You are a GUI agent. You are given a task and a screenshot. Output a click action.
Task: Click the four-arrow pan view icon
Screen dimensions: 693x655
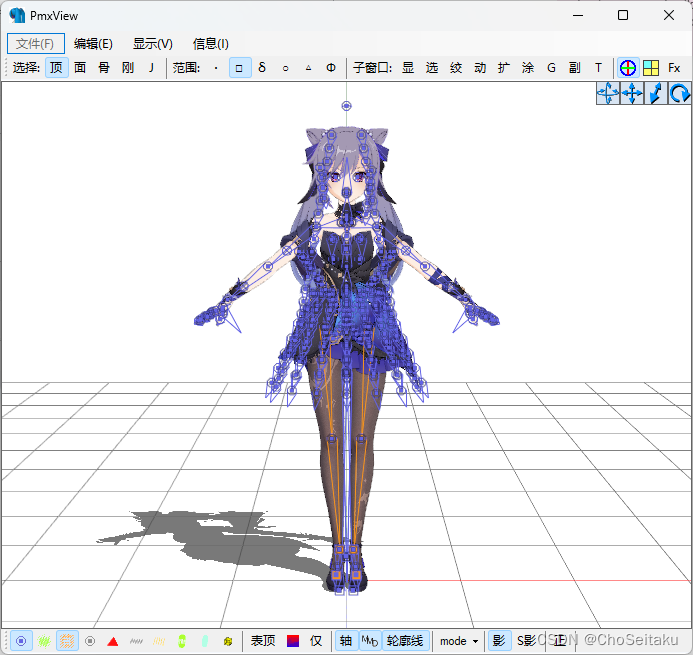[632, 93]
